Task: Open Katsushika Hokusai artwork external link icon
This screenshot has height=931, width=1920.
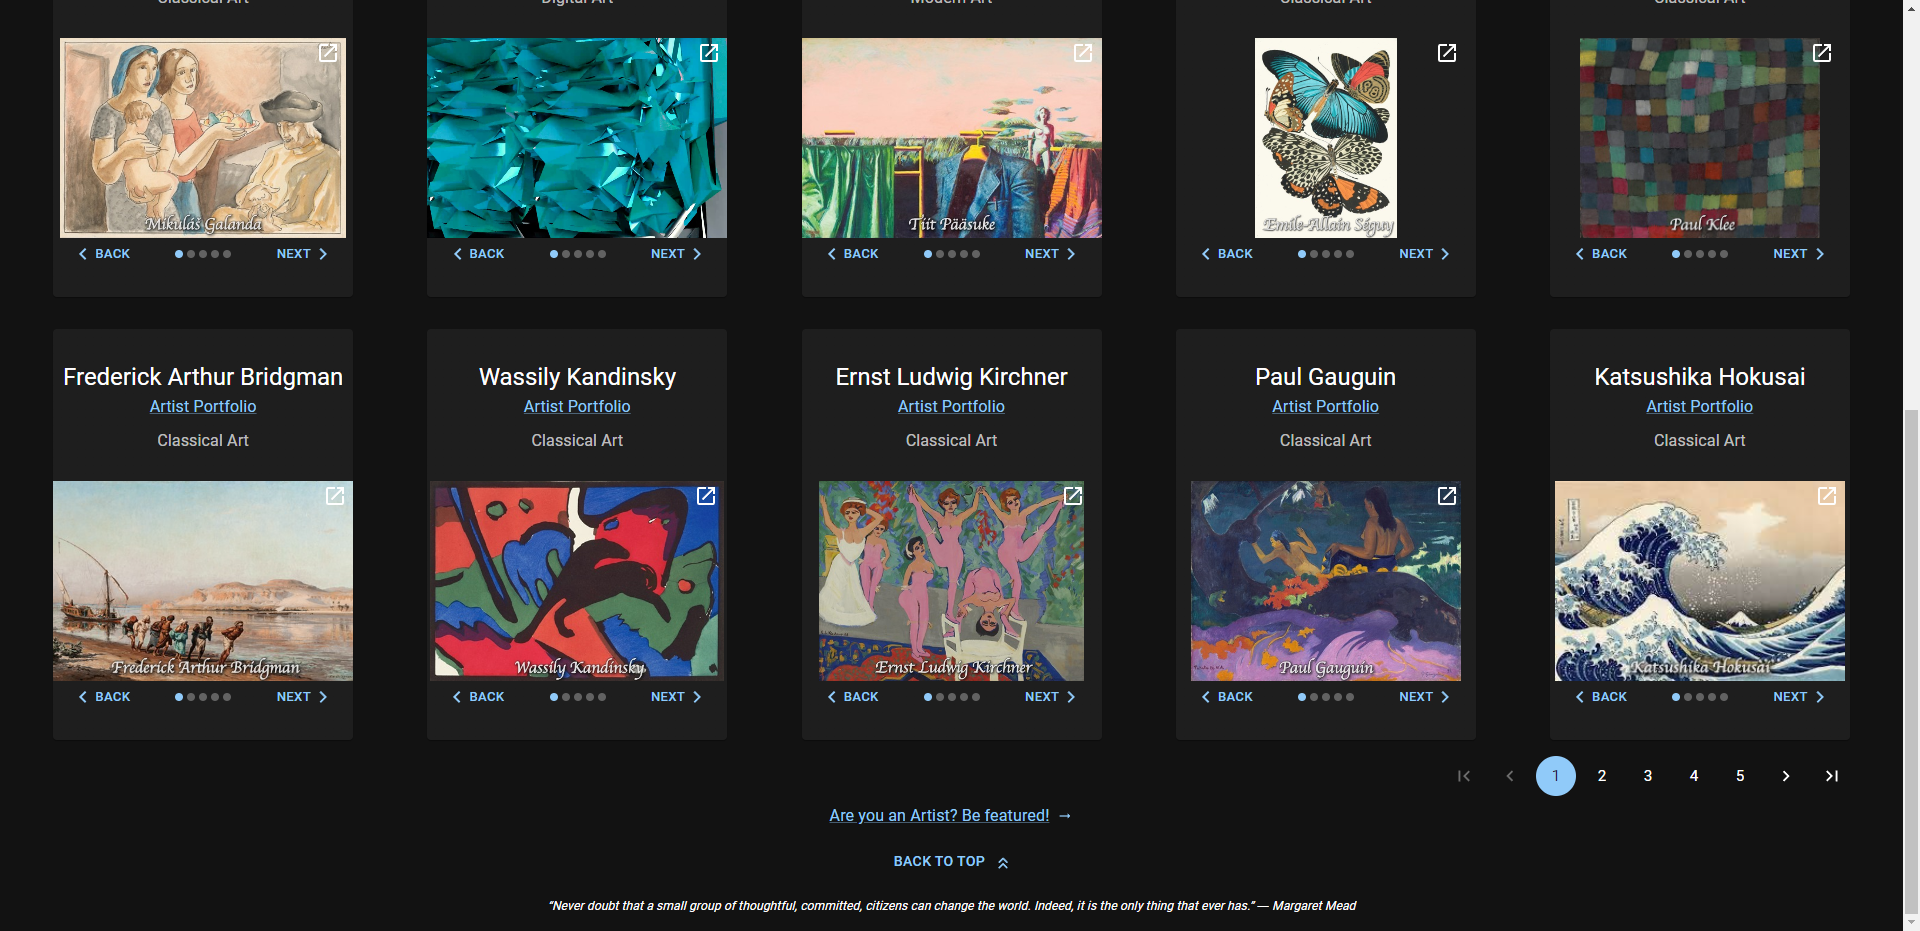Action: coord(1827,496)
